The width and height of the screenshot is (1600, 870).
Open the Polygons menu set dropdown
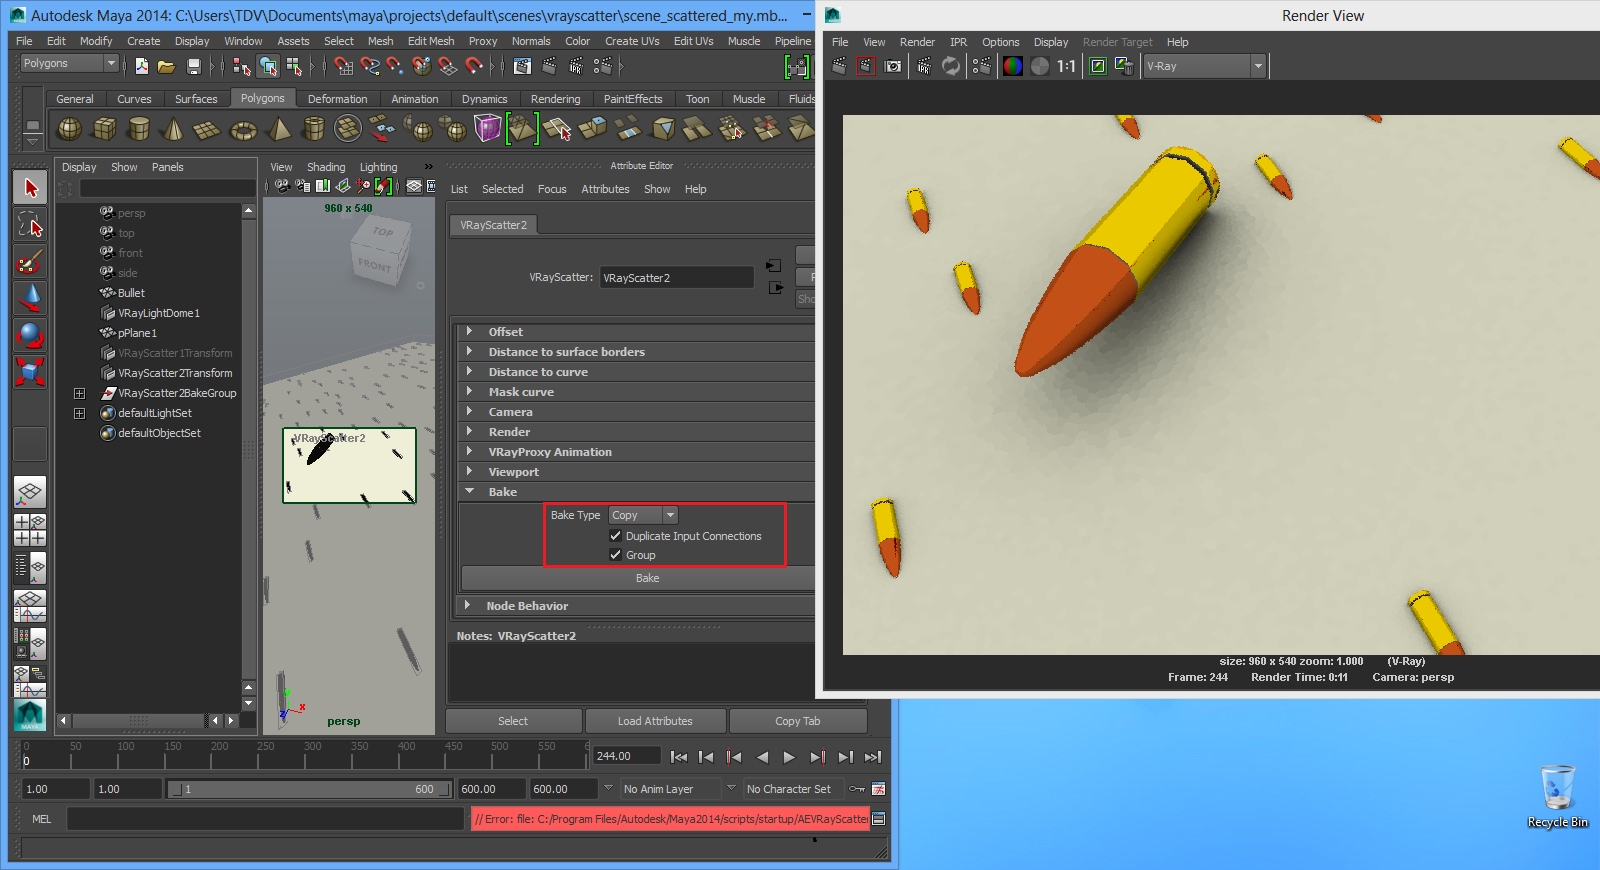pyautogui.click(x=70, y=63)
